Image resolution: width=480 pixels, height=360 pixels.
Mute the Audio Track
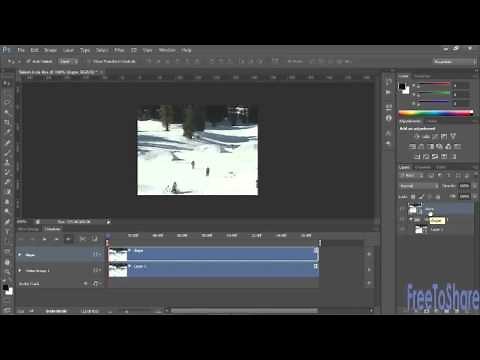(86, 284)
